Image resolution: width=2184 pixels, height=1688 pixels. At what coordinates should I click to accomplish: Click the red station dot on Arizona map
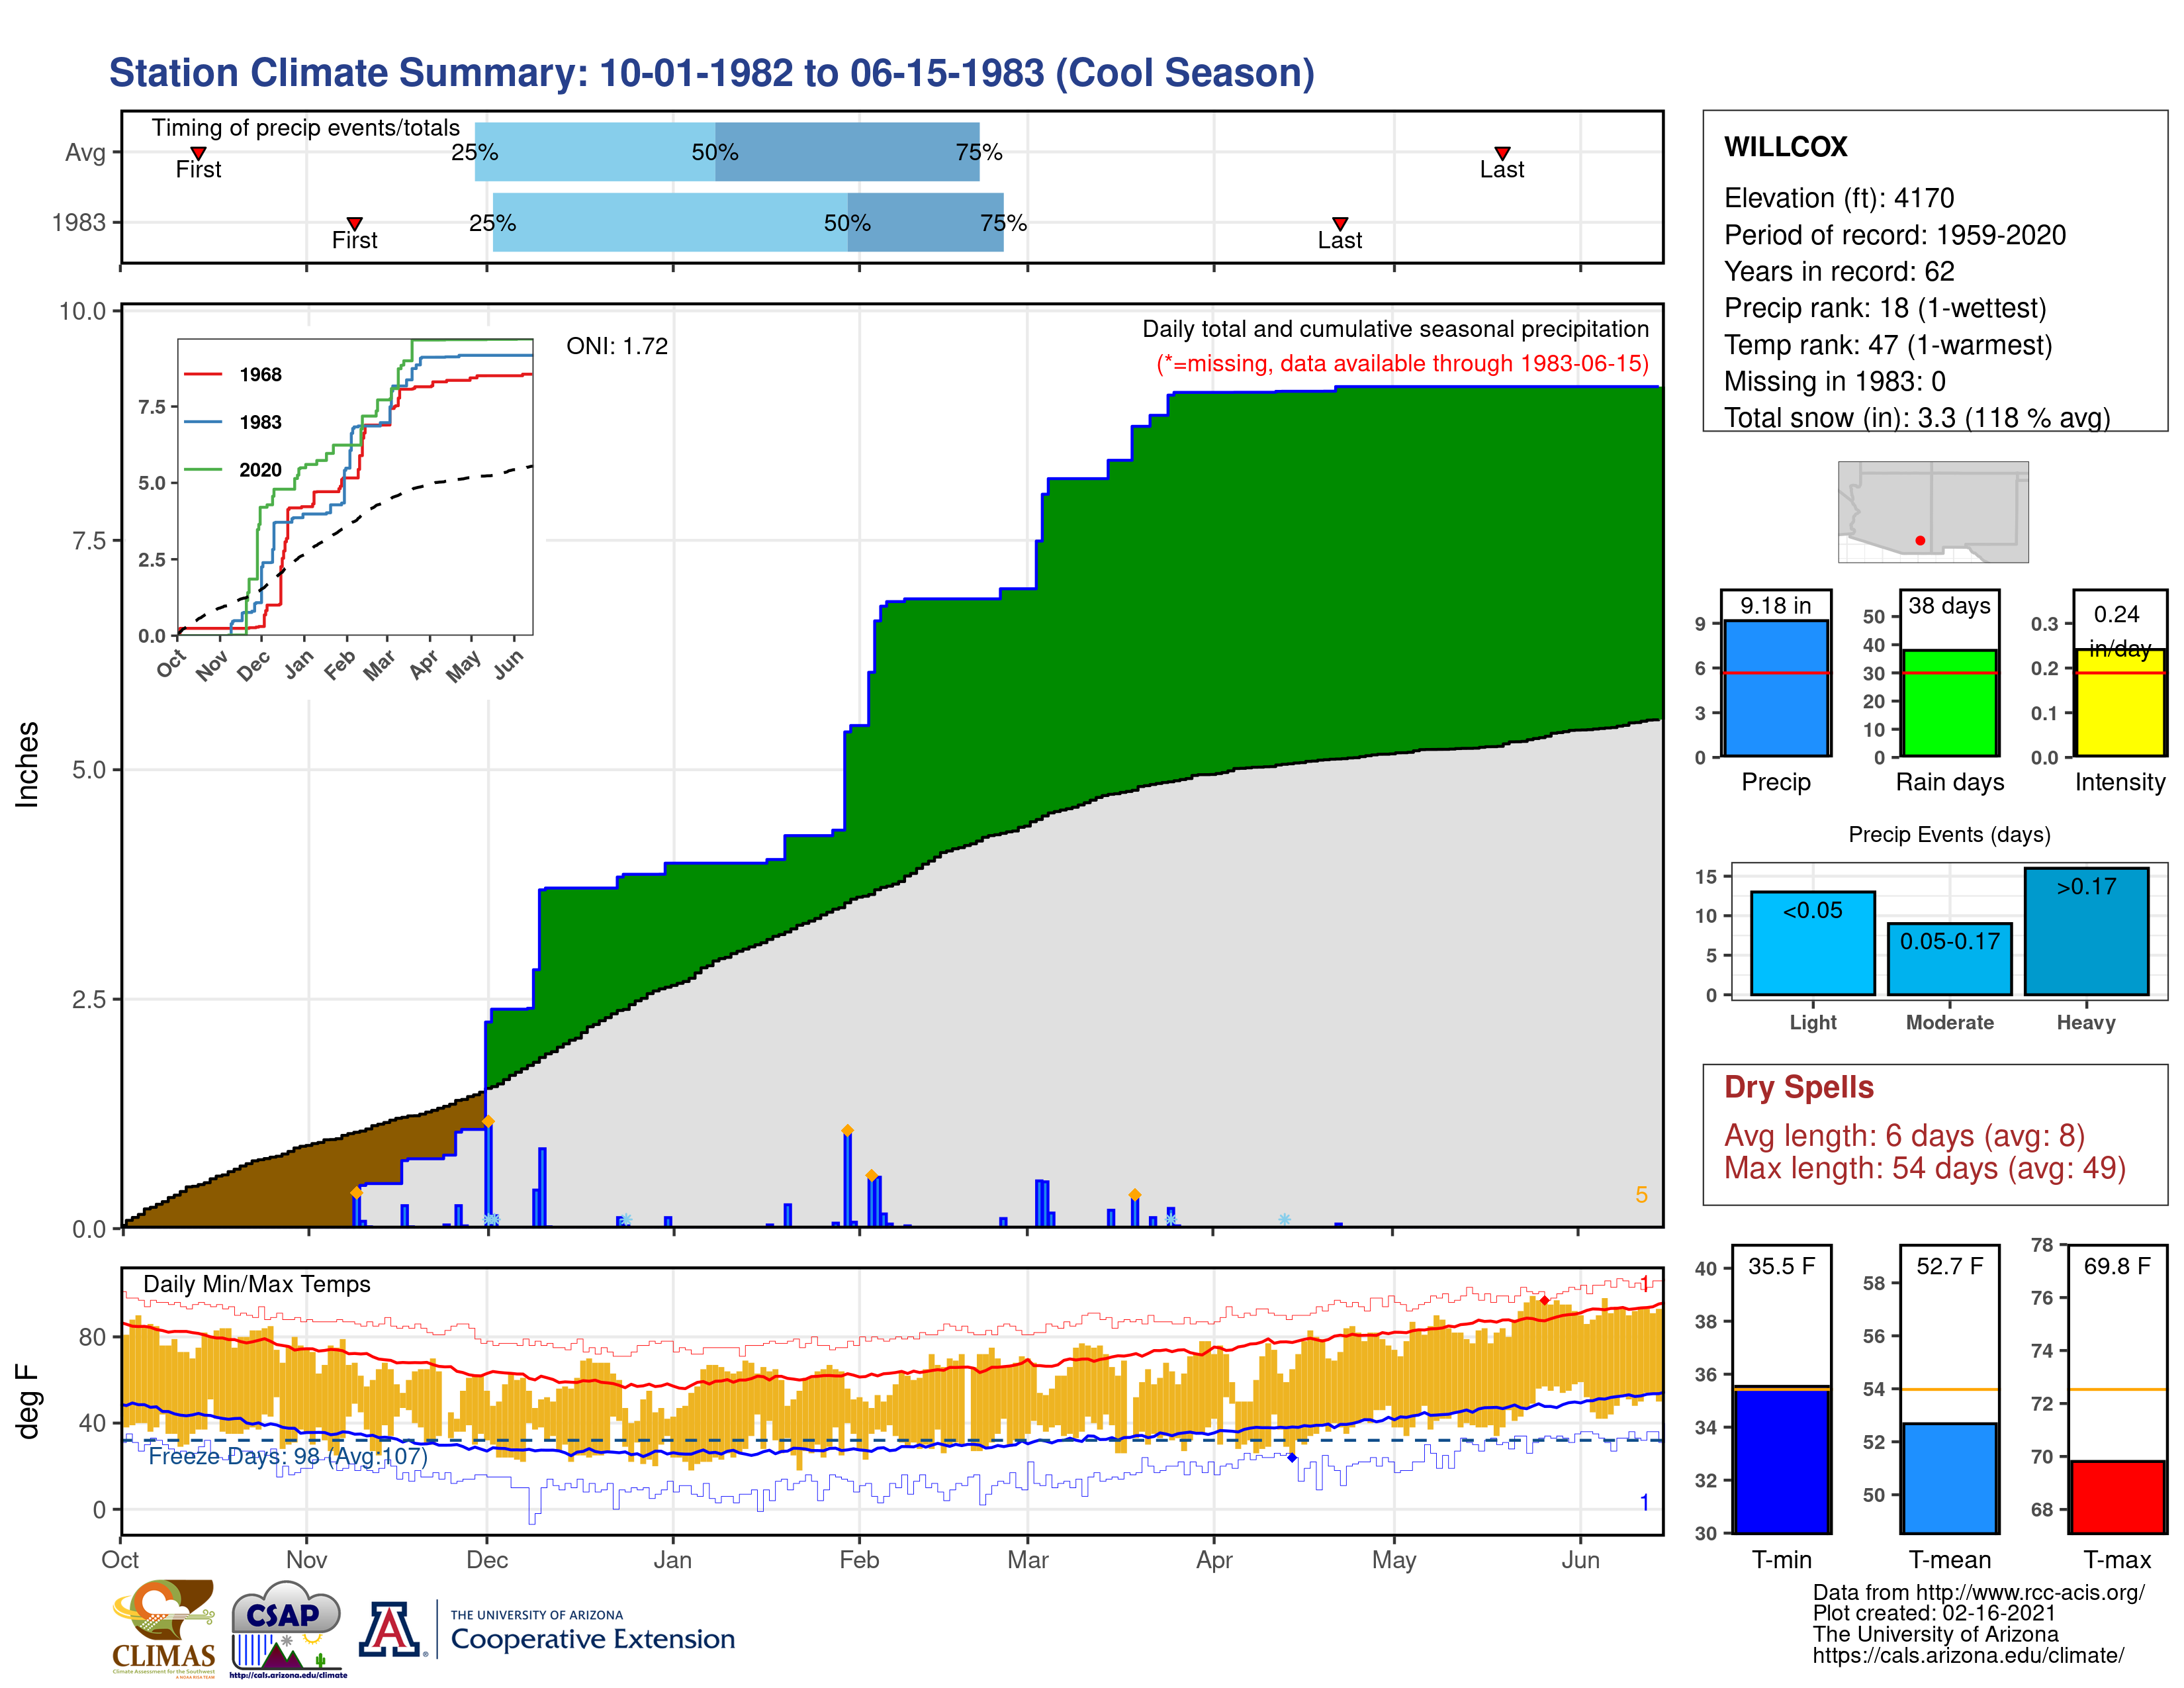click(1920, 540)
